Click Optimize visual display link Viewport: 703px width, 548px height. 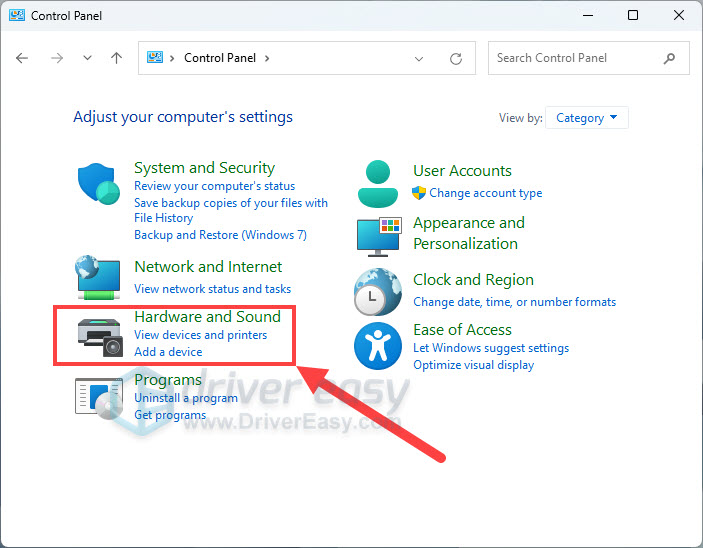point(473,365)
